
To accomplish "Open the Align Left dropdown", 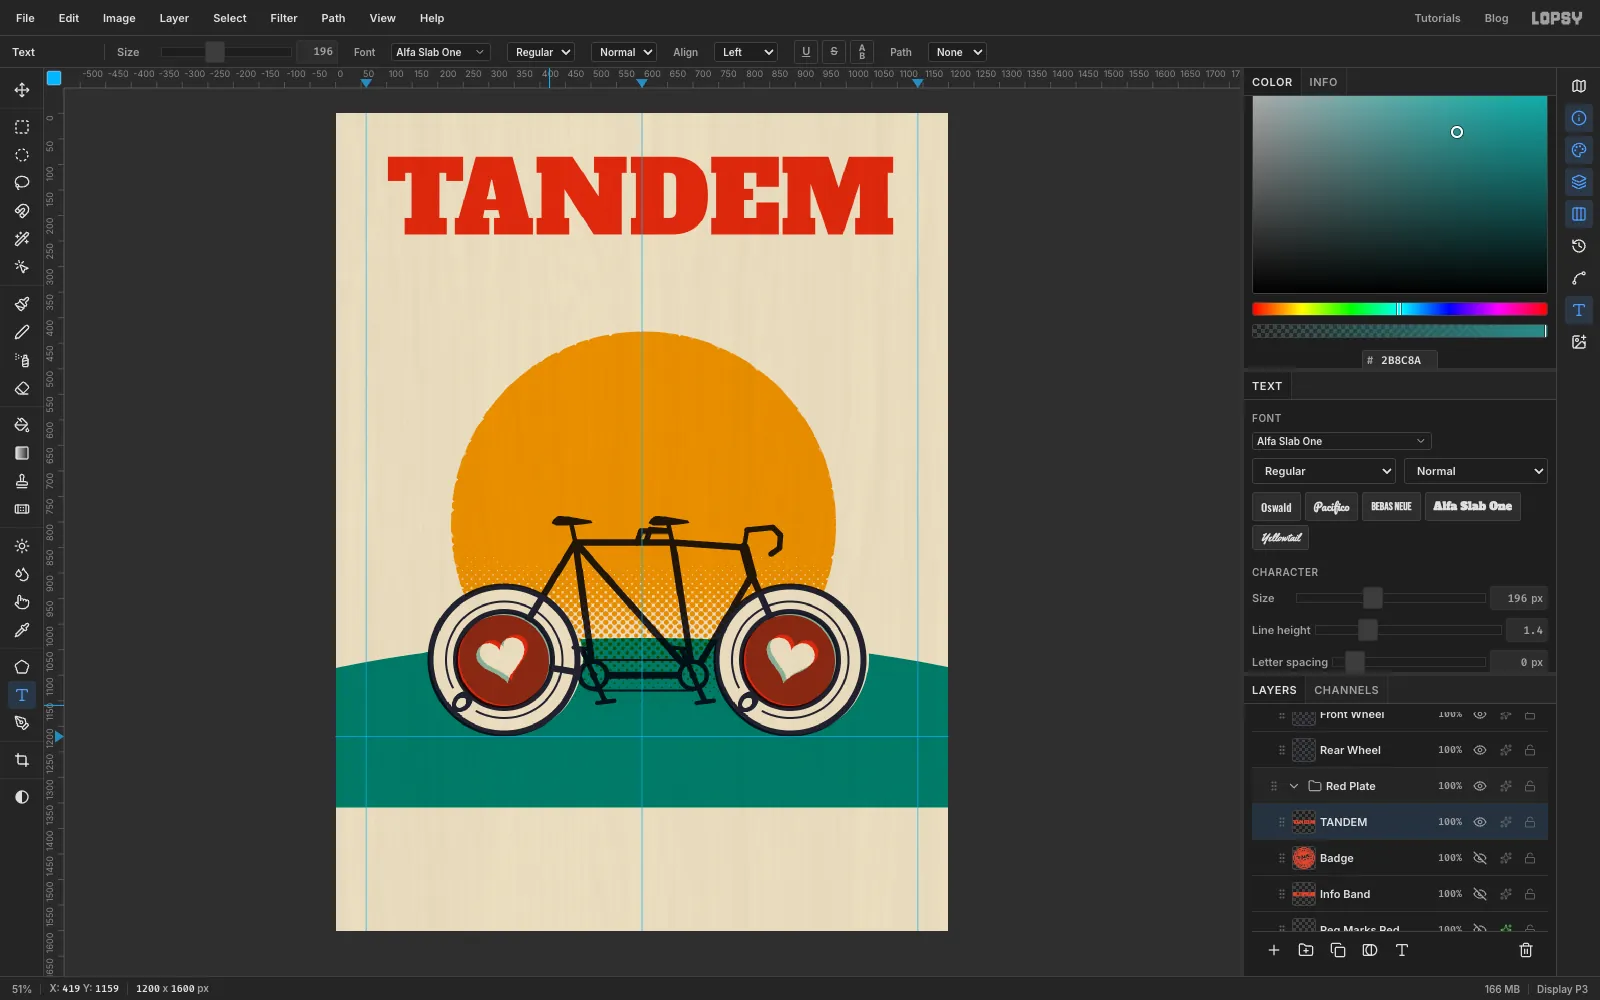I will [x=746, y=52].
